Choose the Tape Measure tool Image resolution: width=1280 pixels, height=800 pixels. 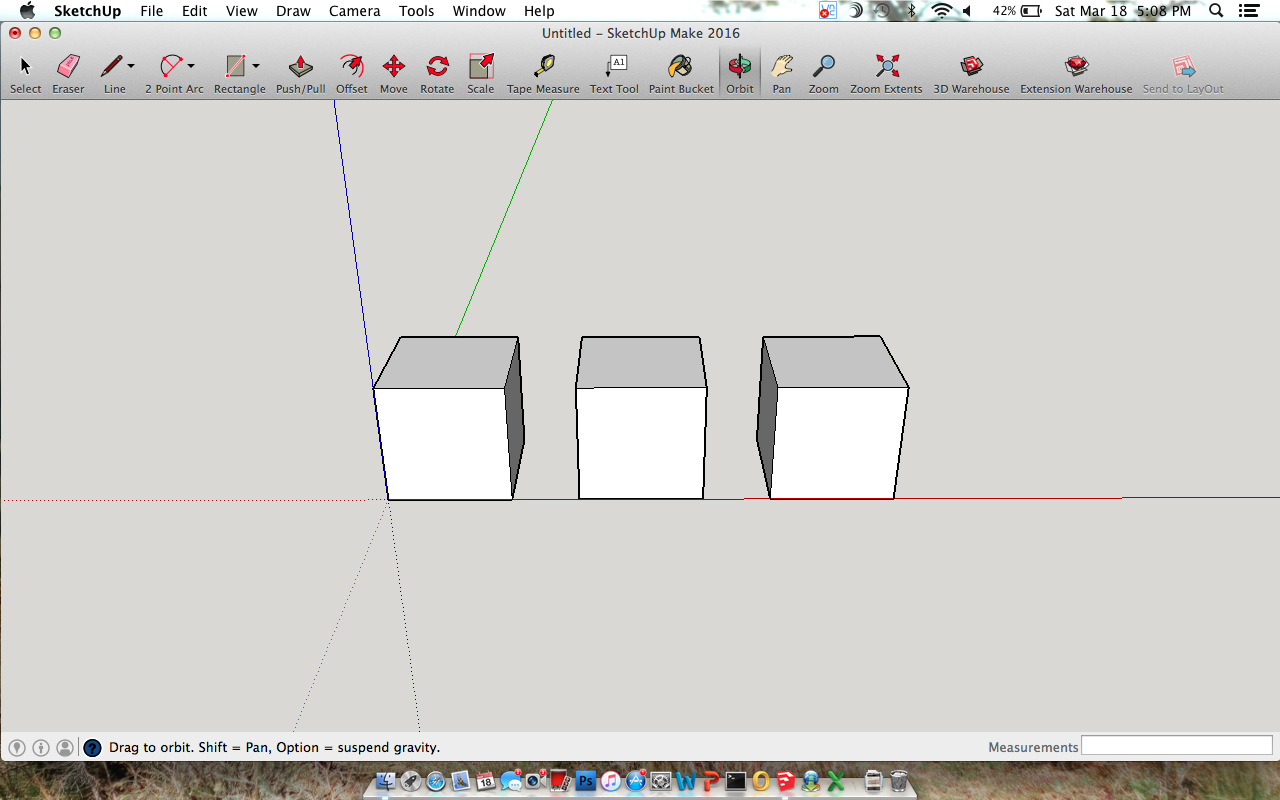[543, 73]
